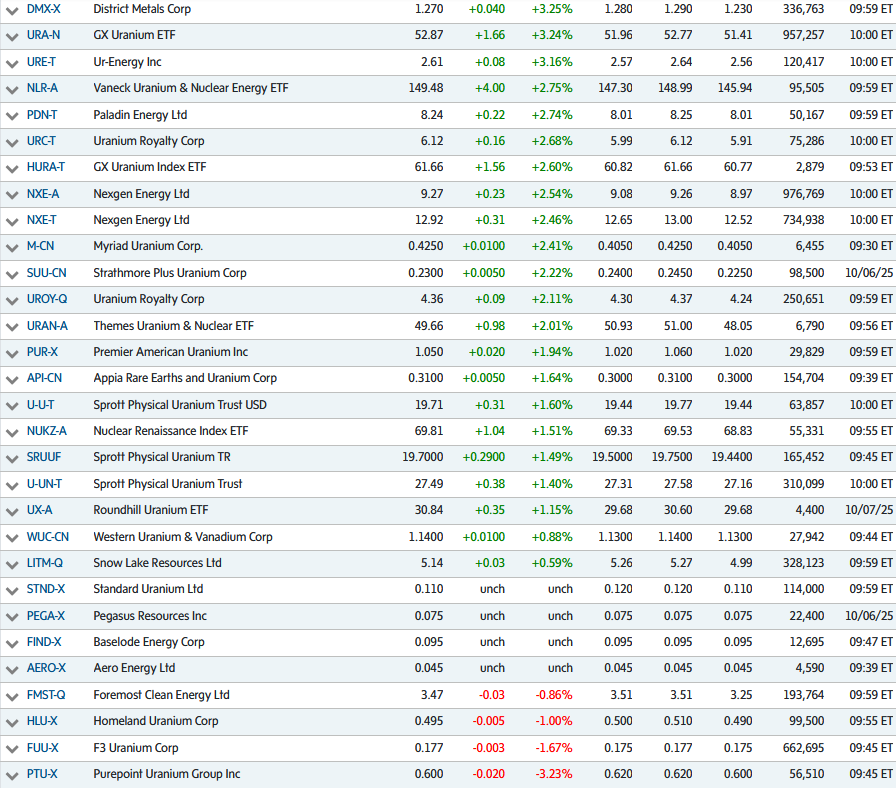Expand the chevron beside PTU-X
896x788 pixels.
pos(12,774)
